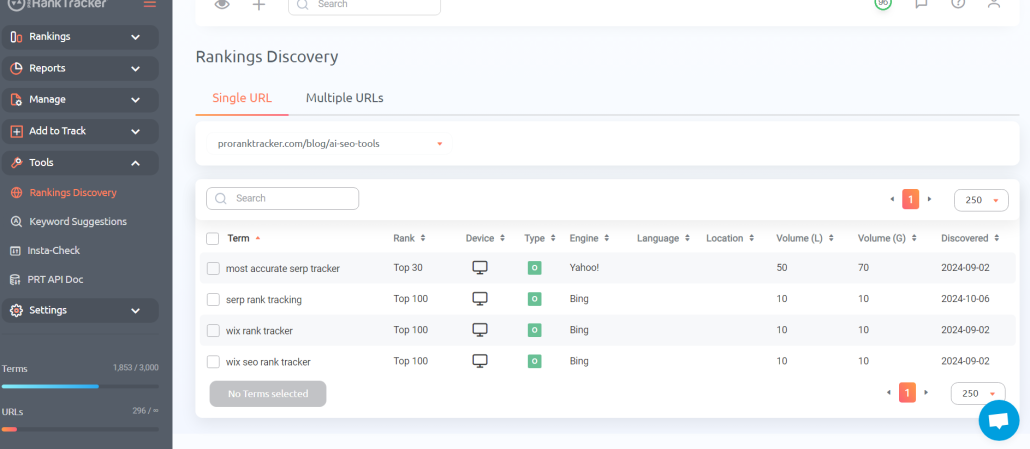Viewport: 1030px width, 449px height.
Task: Expand the Add to Track menu
Action: pos(80,131)
